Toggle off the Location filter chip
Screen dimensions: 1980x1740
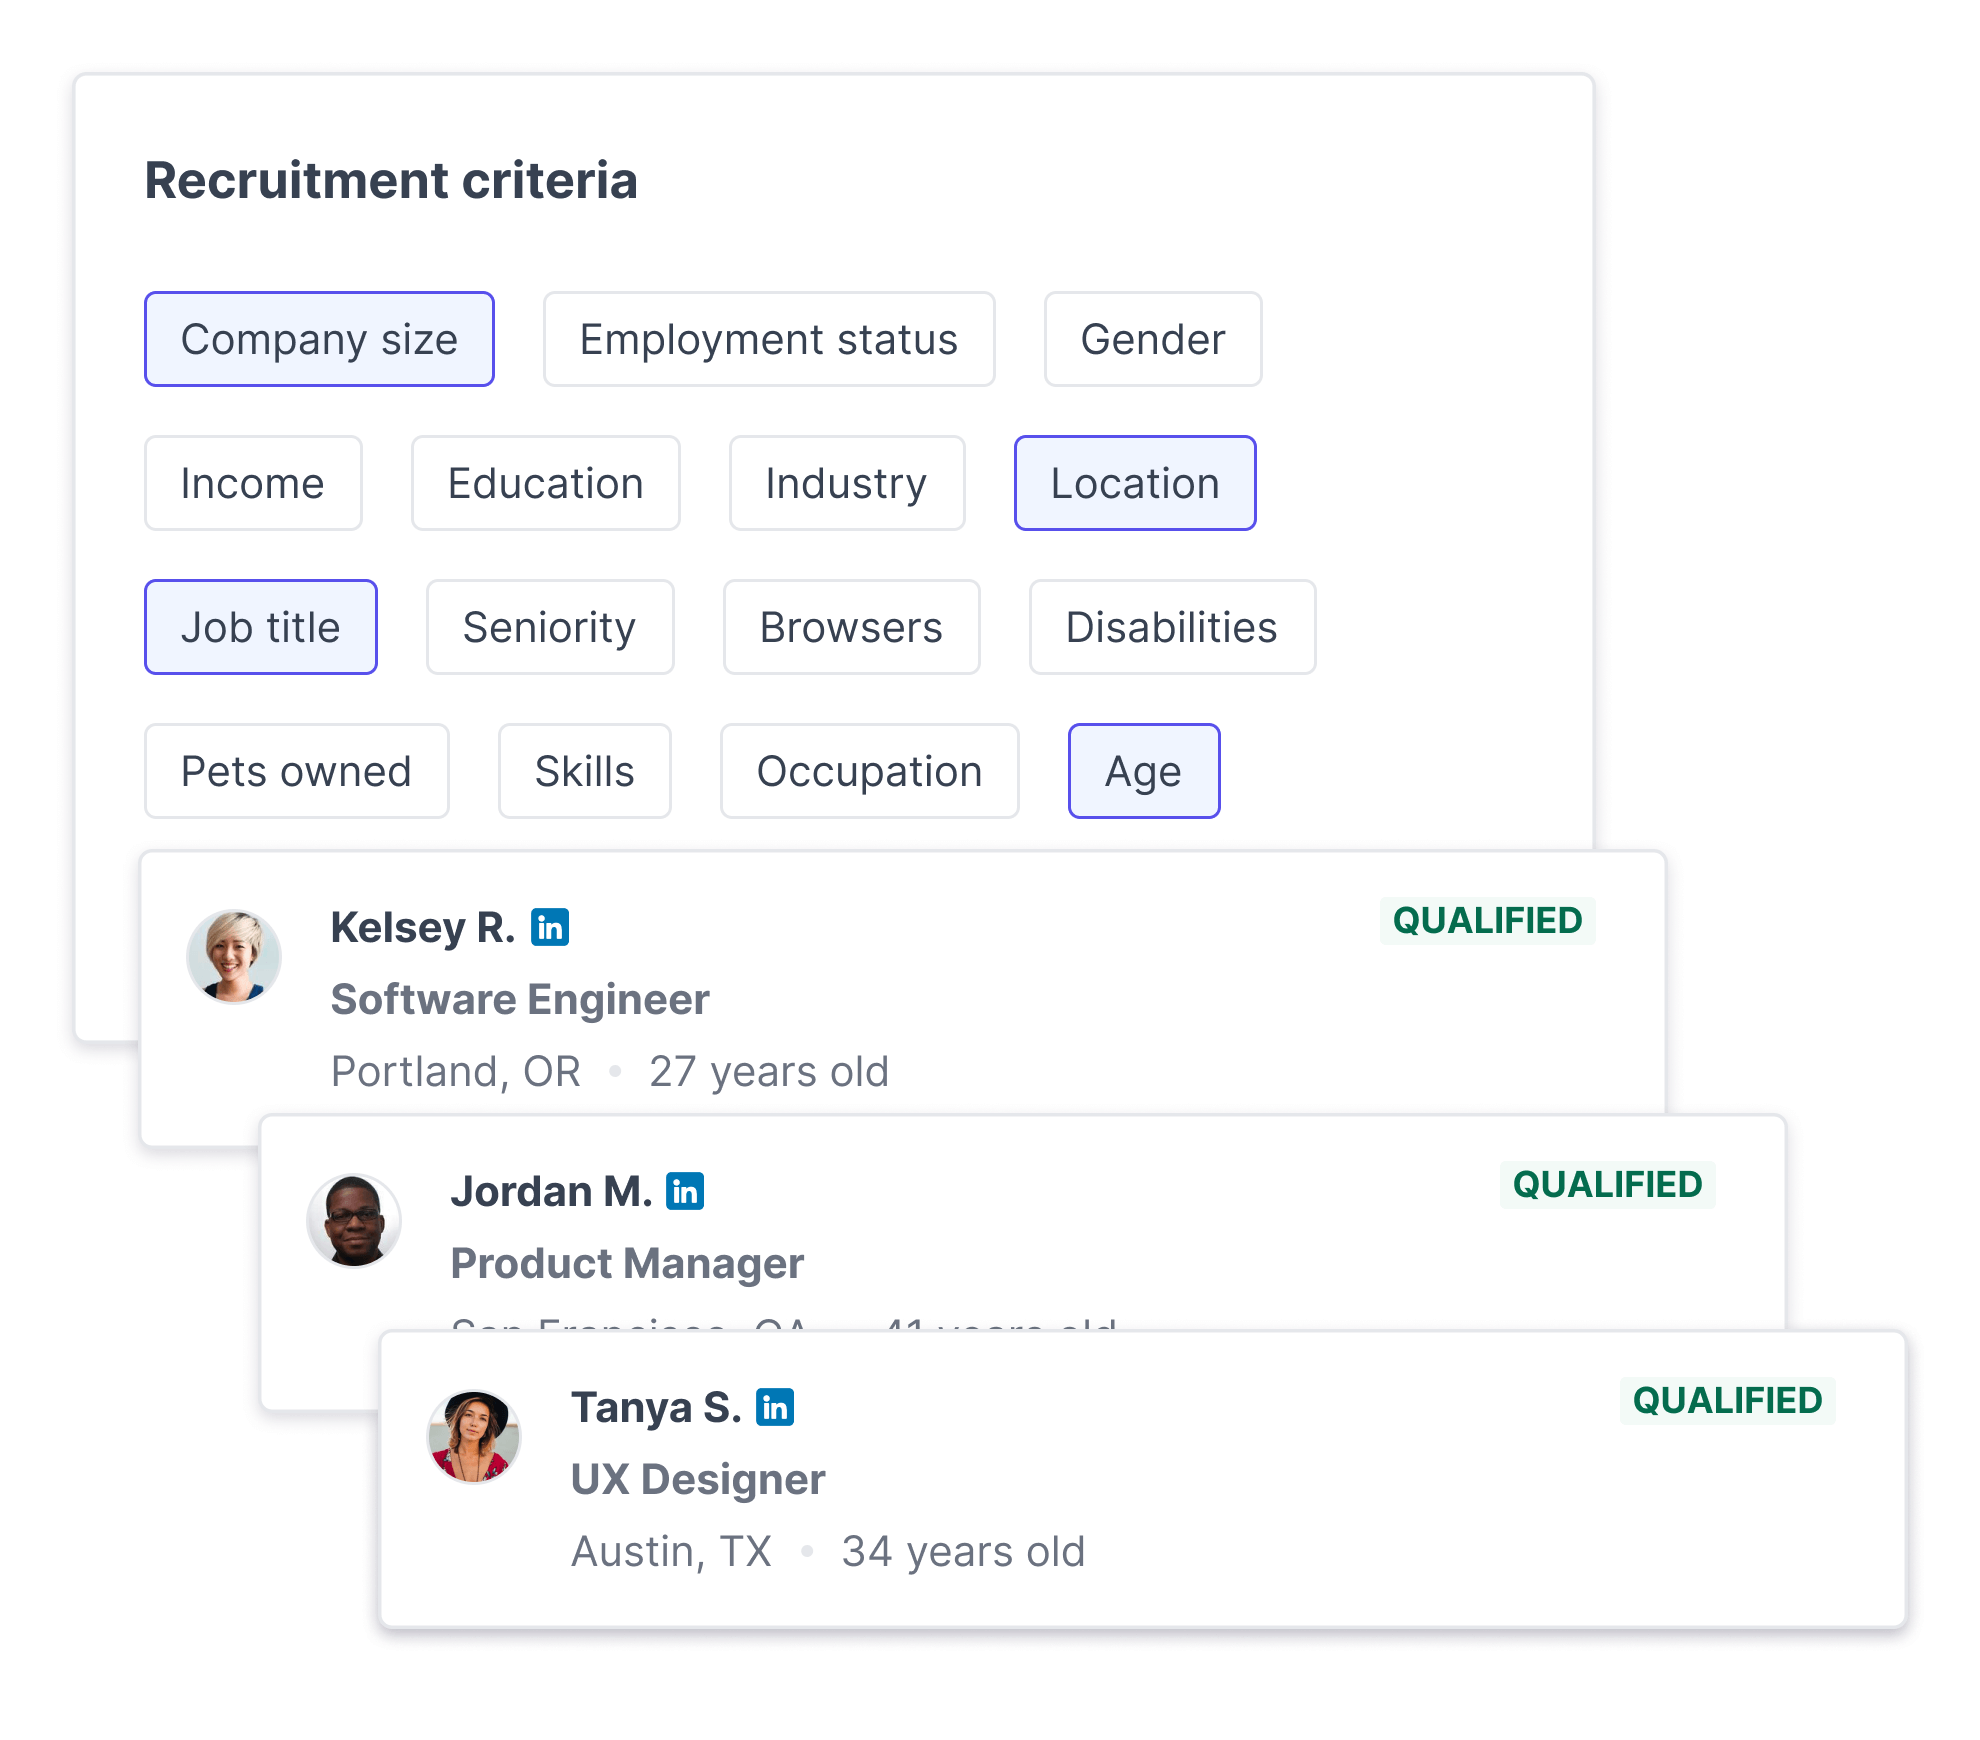[1135, 483]
